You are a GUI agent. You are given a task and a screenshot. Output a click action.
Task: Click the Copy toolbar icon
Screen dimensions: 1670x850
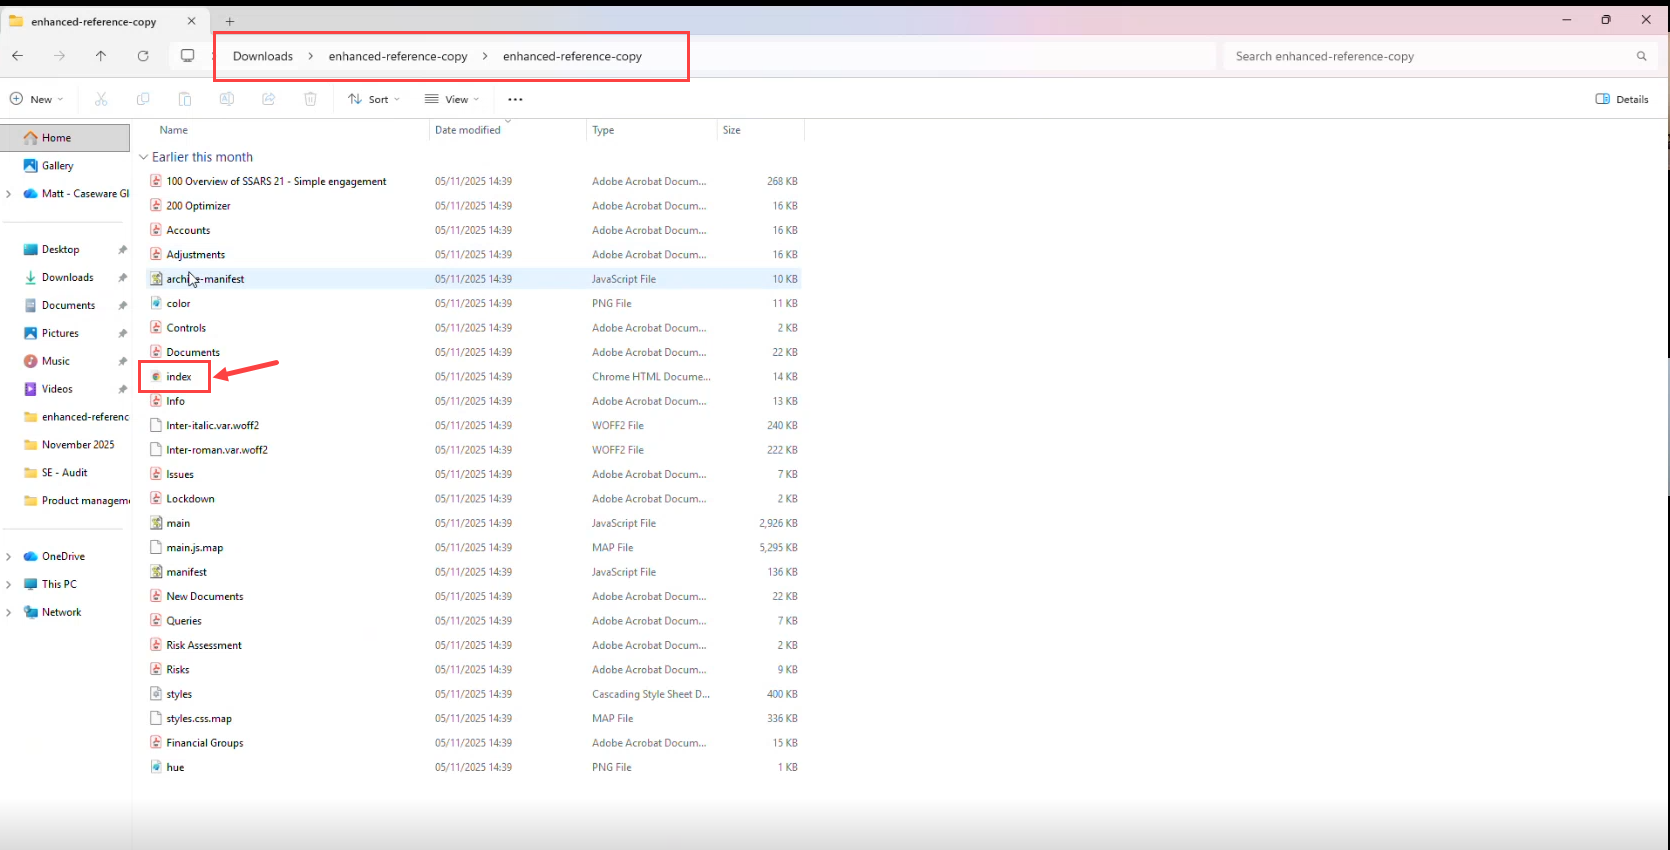click(143, 99)
